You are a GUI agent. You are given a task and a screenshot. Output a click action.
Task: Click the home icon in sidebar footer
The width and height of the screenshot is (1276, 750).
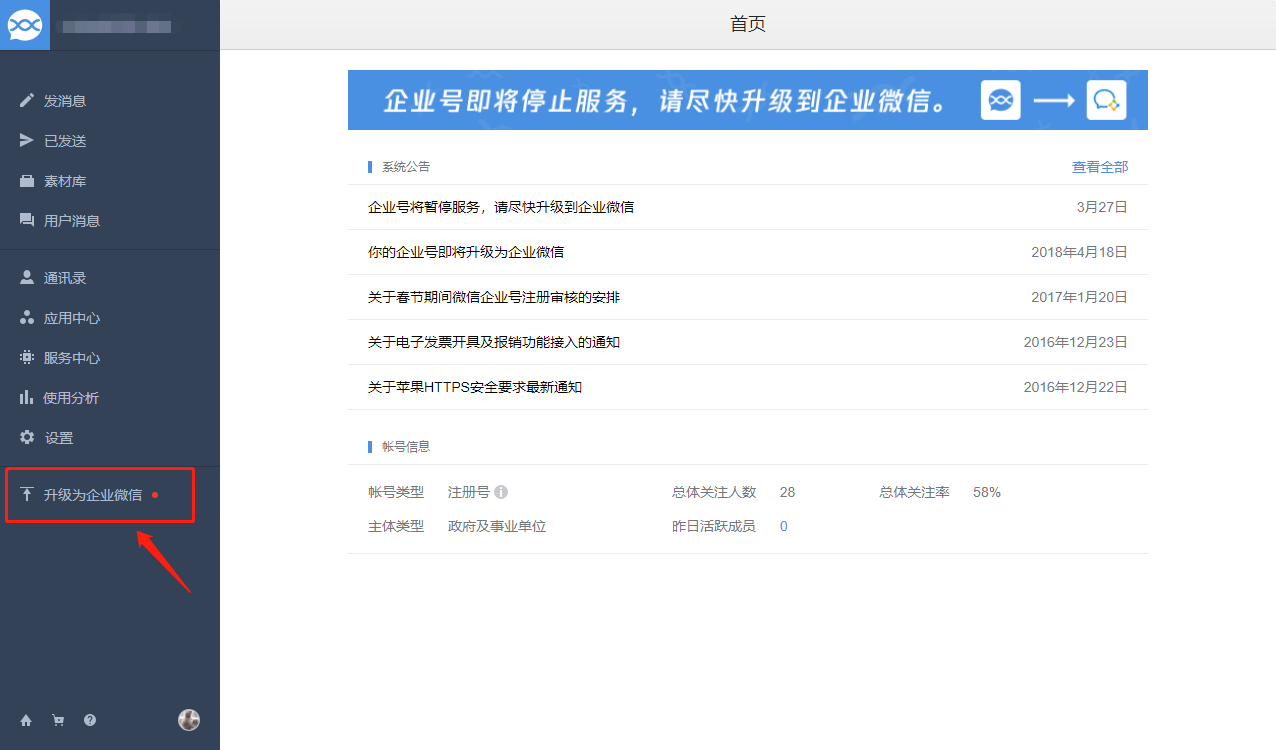(x=26, y=720)
